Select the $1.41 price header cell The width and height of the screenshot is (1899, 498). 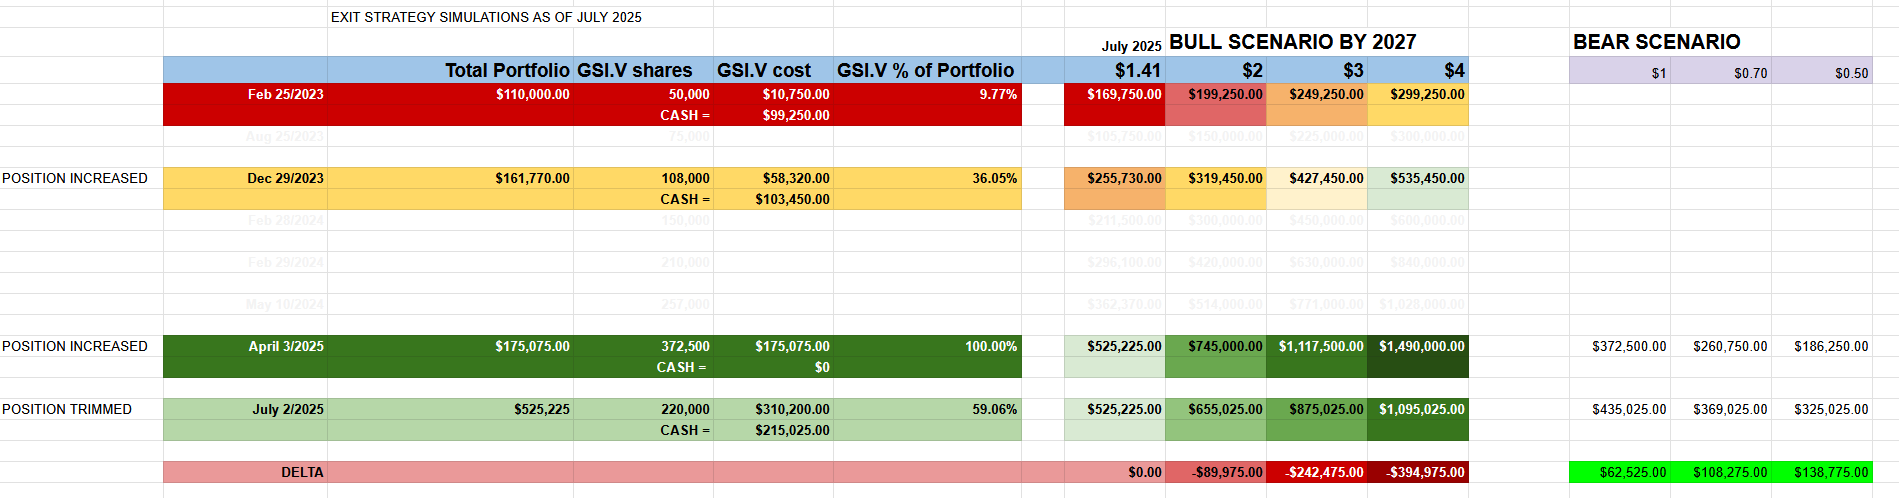pos(1115,70)
